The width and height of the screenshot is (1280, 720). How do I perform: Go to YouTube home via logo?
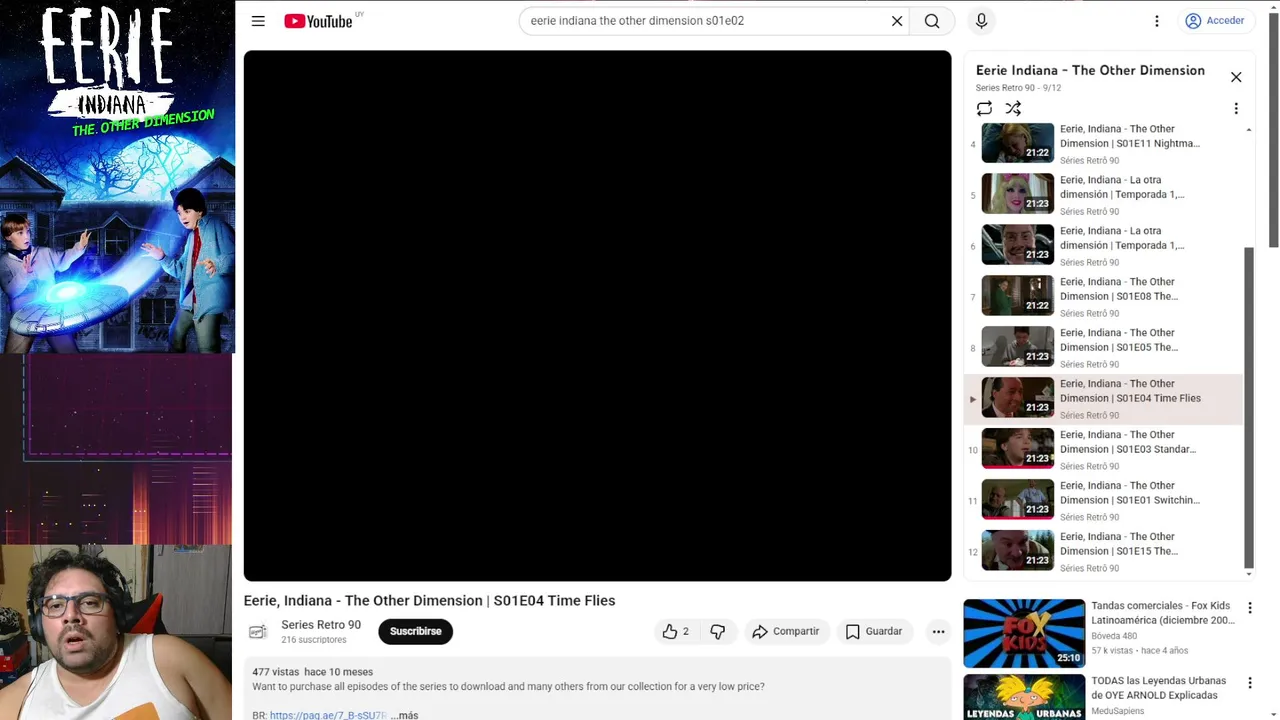coord(318,21)
